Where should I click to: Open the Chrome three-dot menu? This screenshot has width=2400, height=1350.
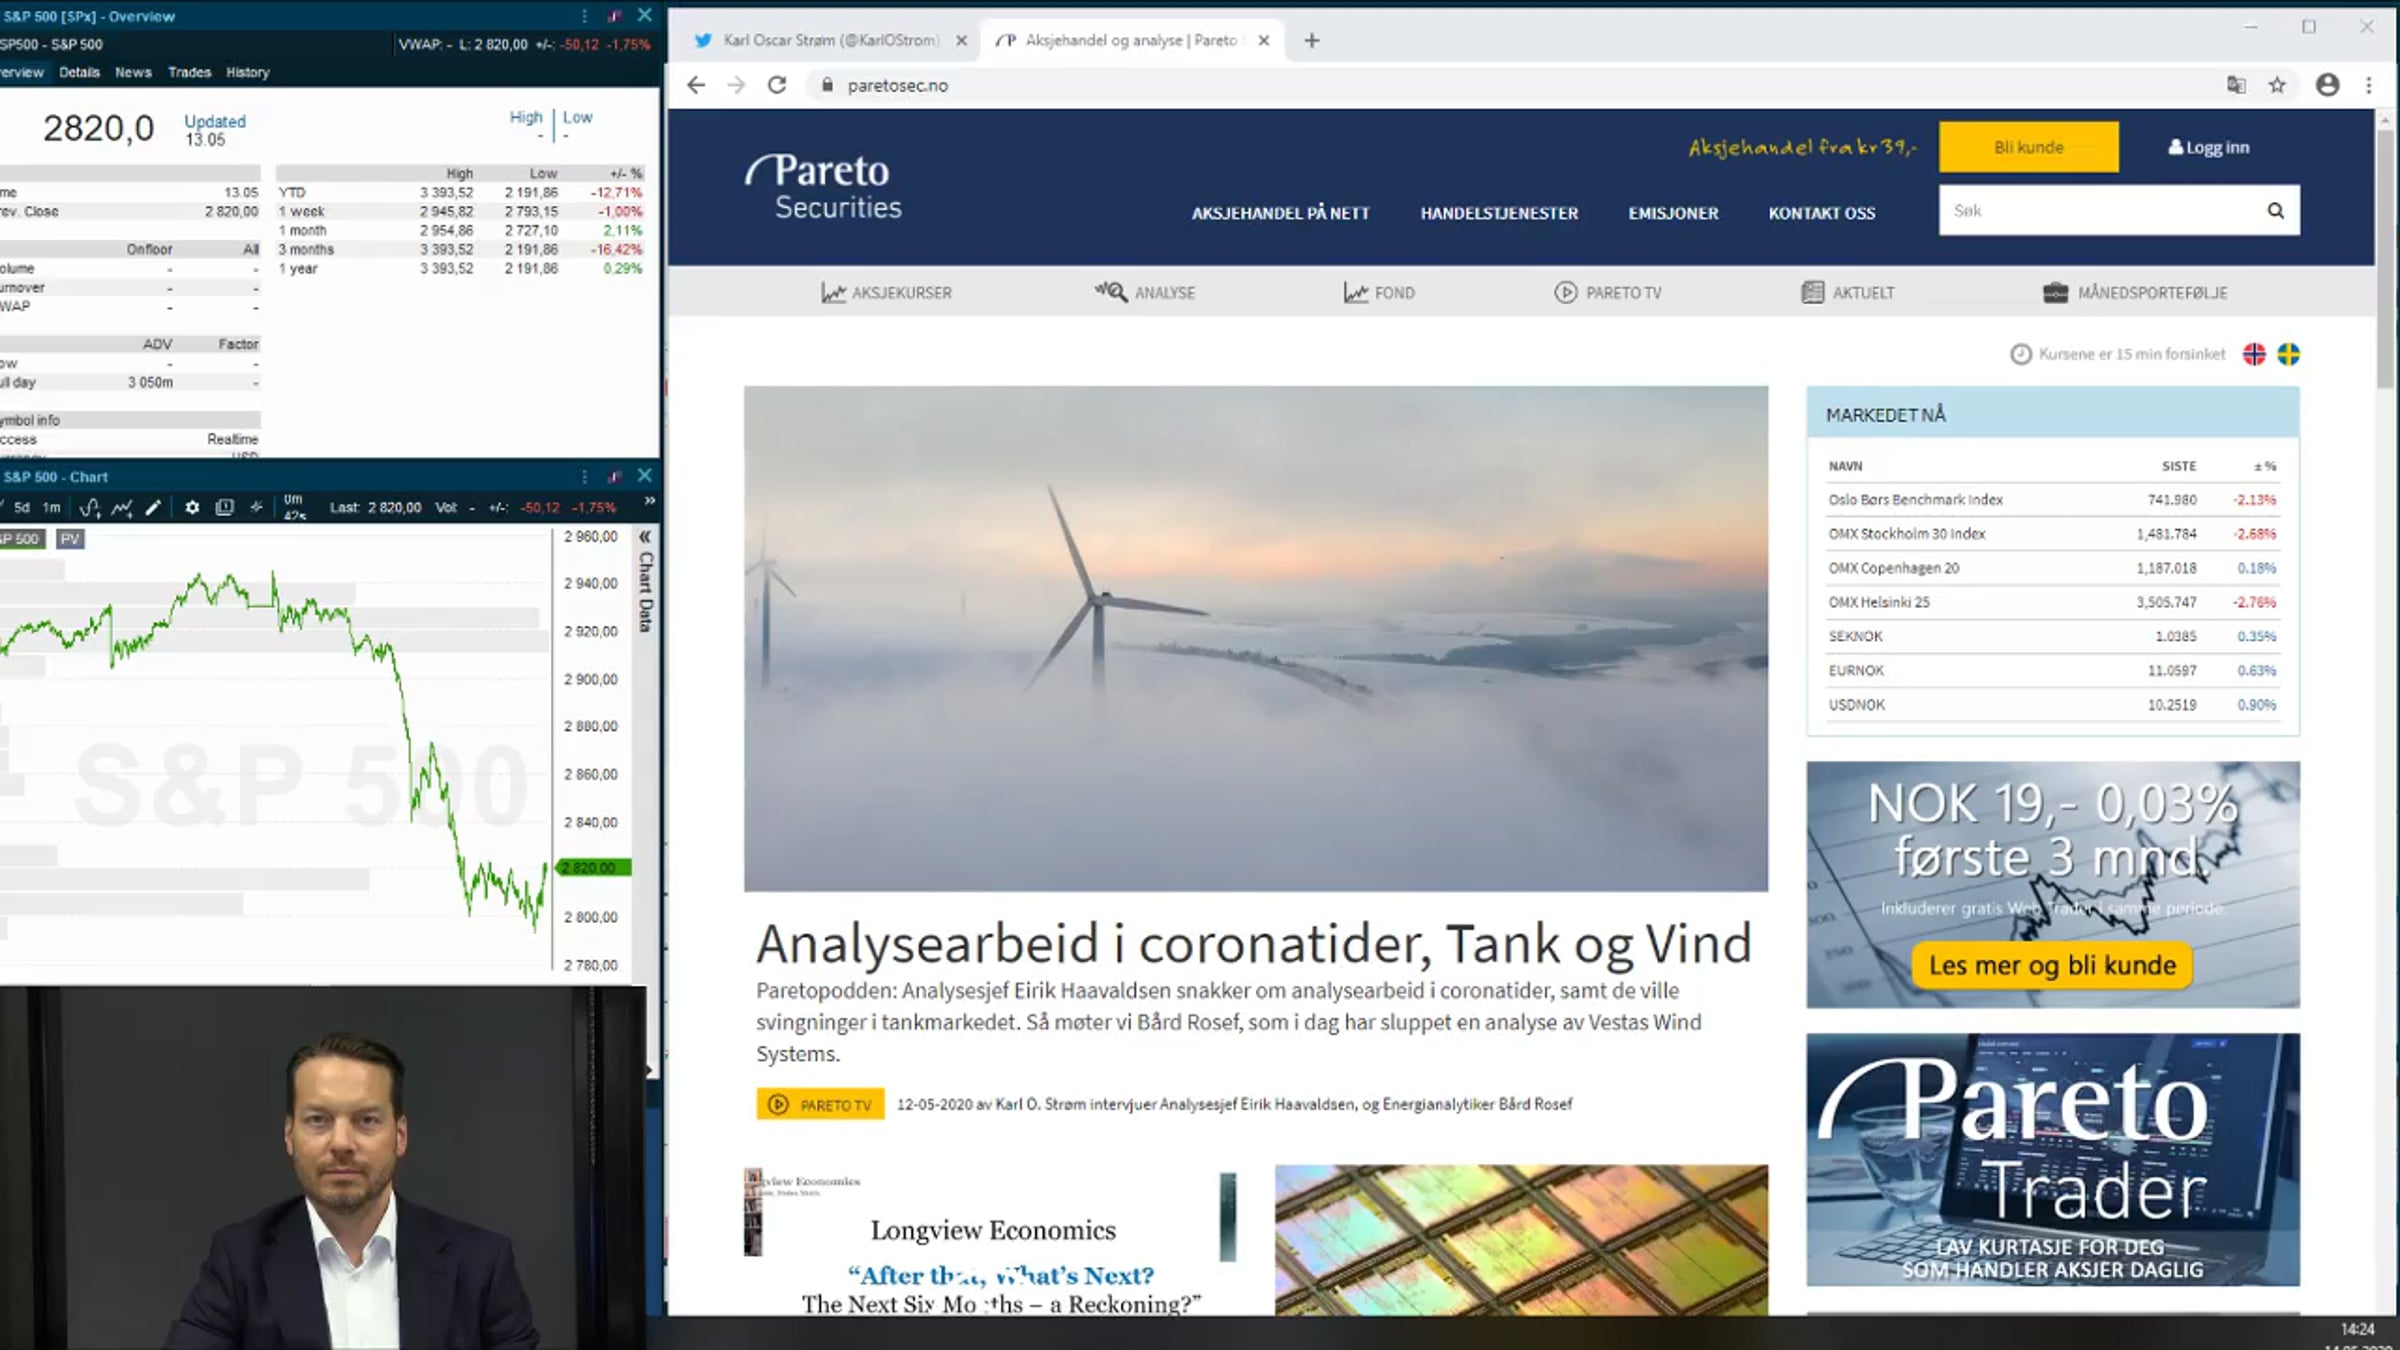pos(2369,85)
